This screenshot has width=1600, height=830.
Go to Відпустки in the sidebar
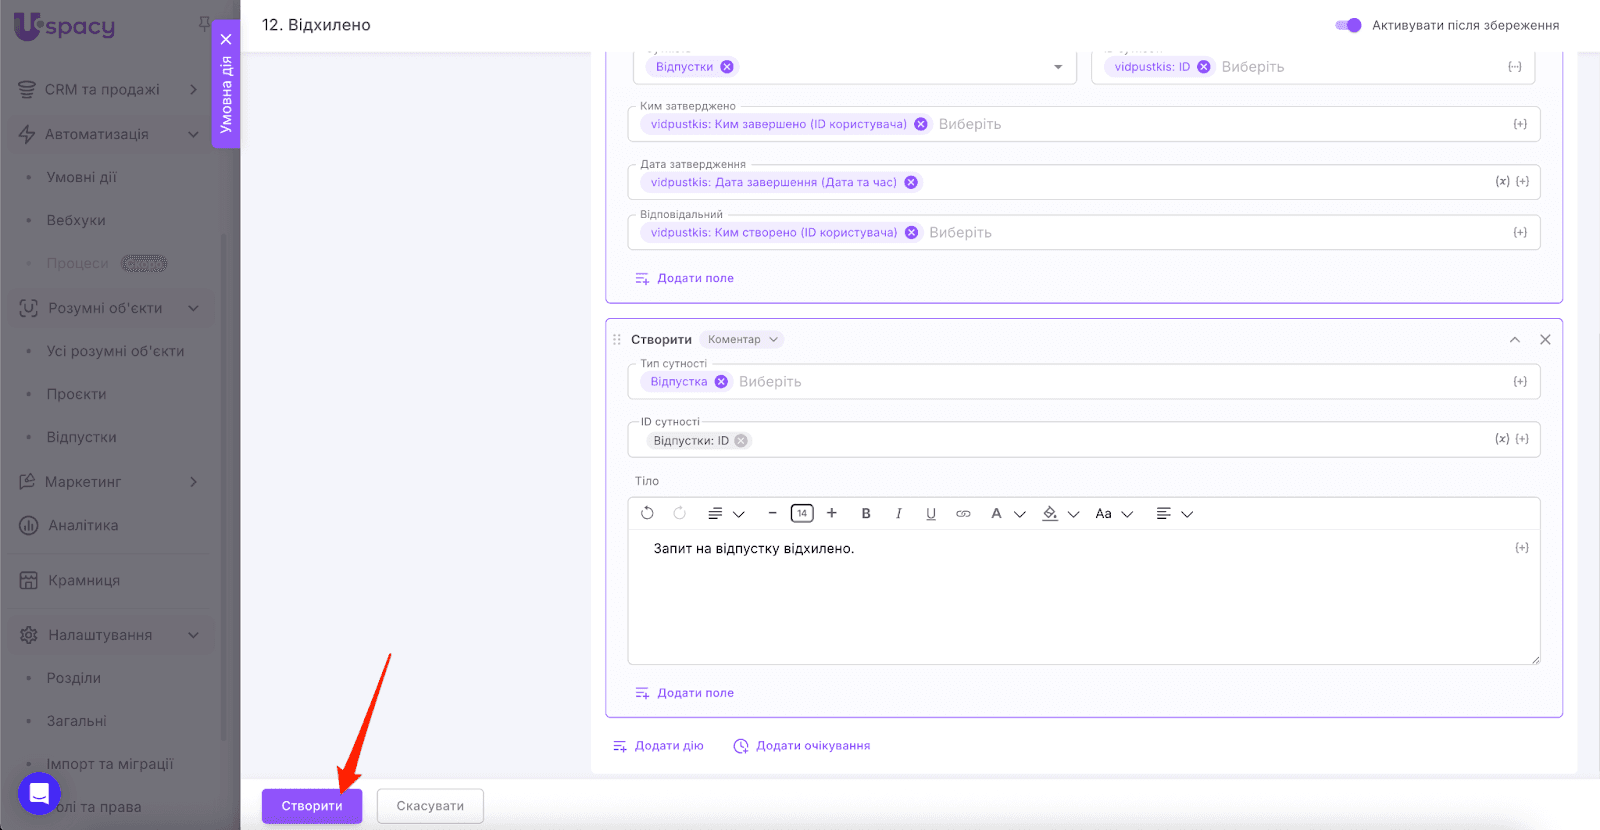point(82,437)
